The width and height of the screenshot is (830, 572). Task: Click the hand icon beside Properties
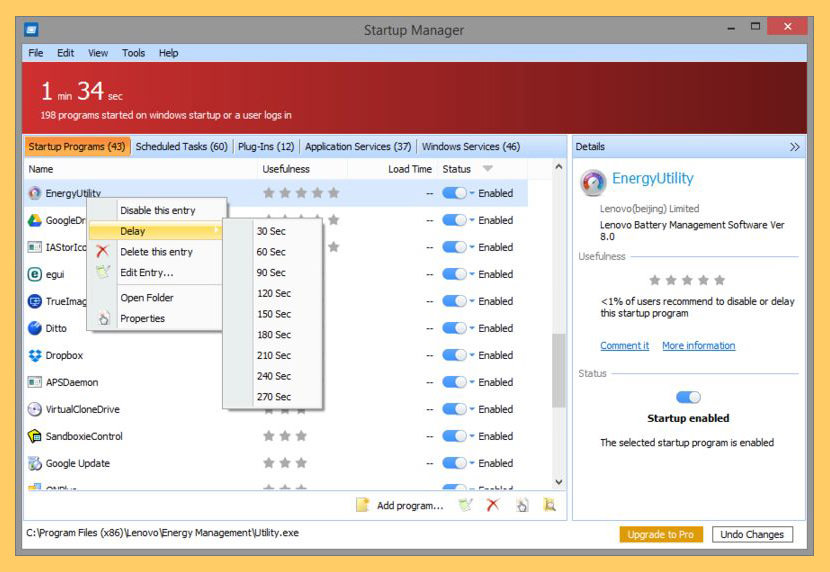[103, 318]
